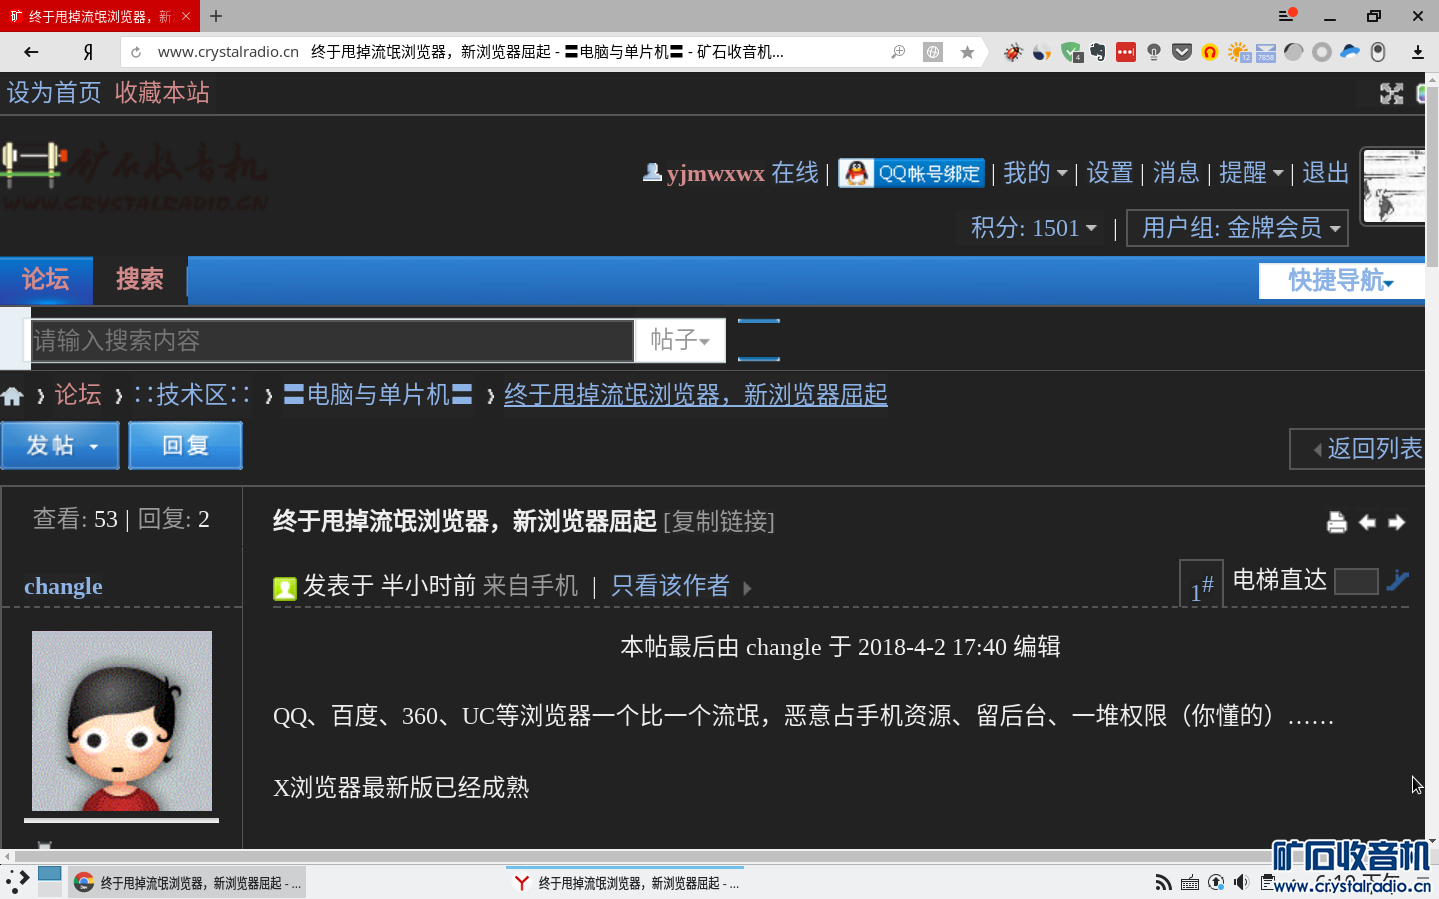
Task: Click the light bulb extension icon
Action: (1154, 52)
